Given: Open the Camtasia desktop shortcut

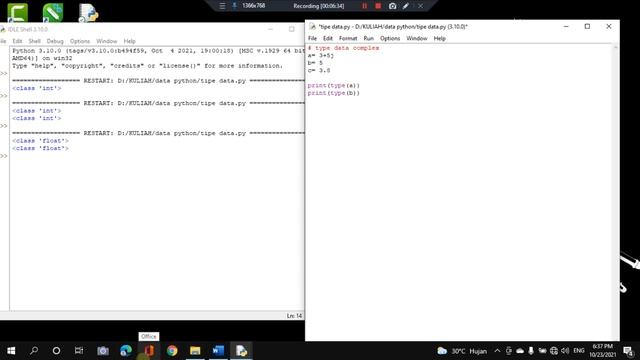Looking at the screenshot, I should 18,12.
